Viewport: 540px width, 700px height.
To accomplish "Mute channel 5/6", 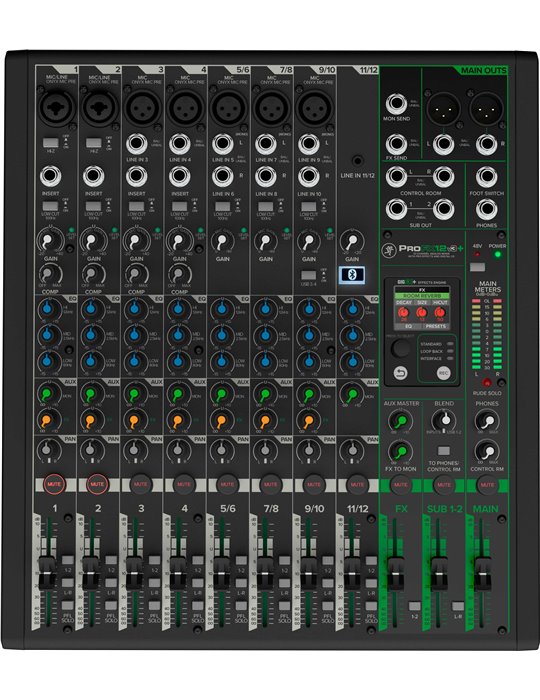I will pyautogui.click(x=227, y=484).
